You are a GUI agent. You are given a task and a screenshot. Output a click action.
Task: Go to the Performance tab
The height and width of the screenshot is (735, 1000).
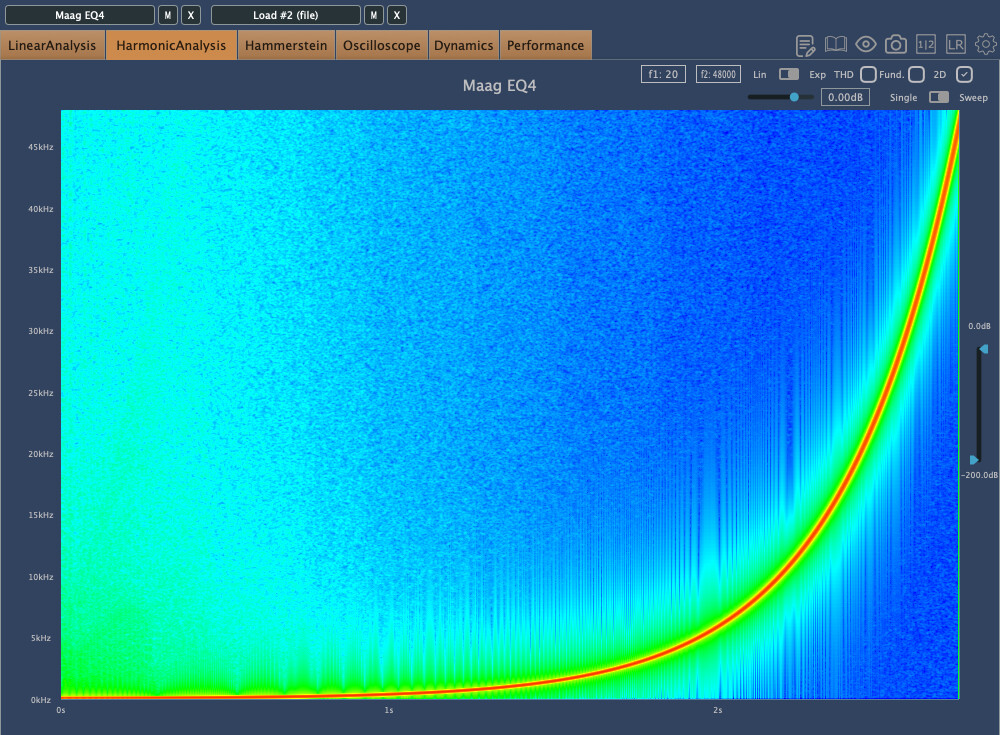(x=545, y=45)
